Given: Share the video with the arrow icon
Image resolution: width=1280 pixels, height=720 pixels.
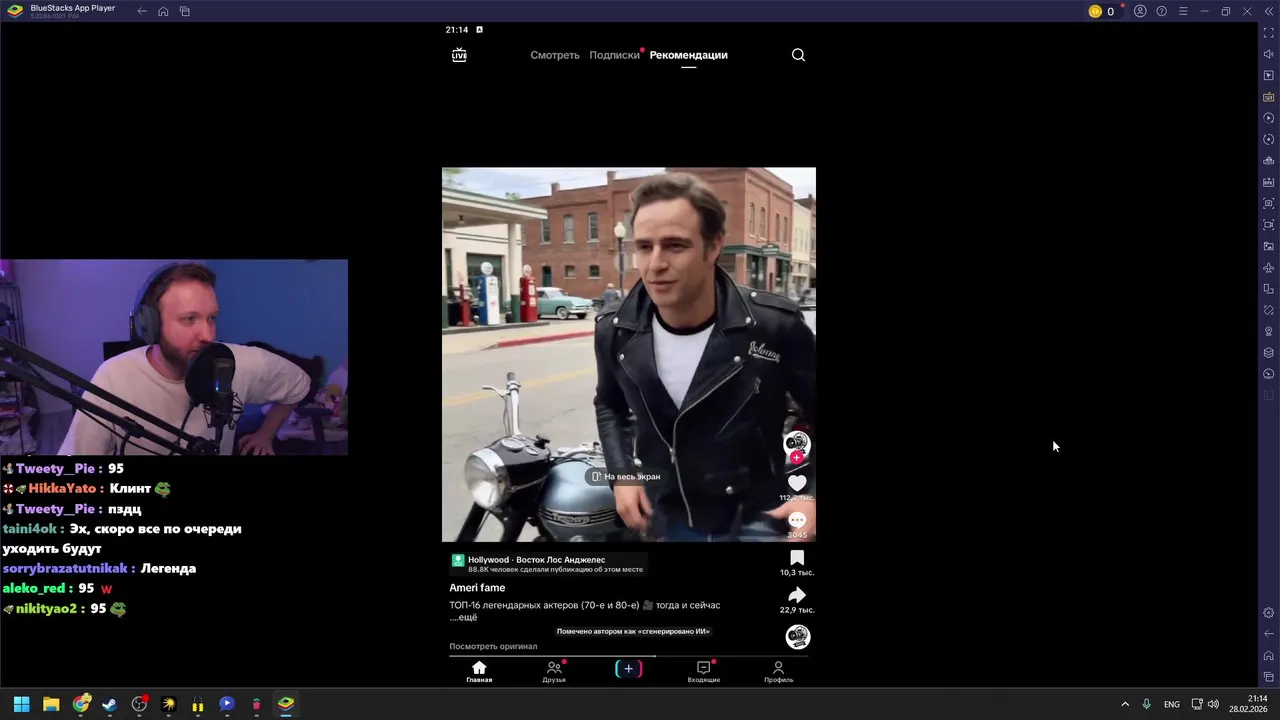Looking at the screenshot, I should click(x=797, y=595).
